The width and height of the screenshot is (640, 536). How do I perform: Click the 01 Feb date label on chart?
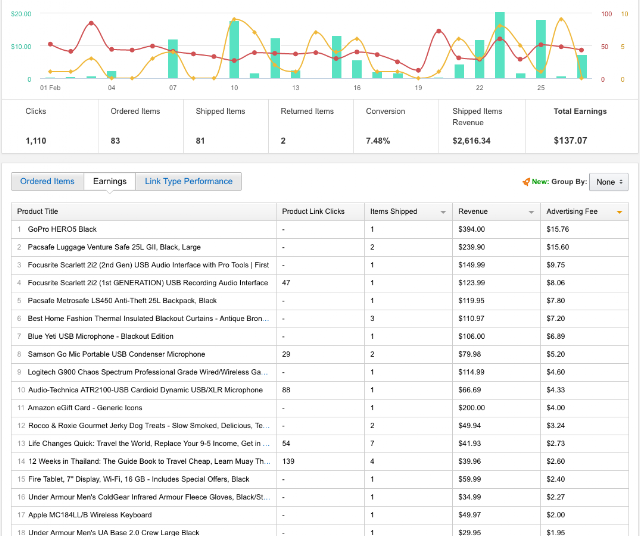pos(49,87)
